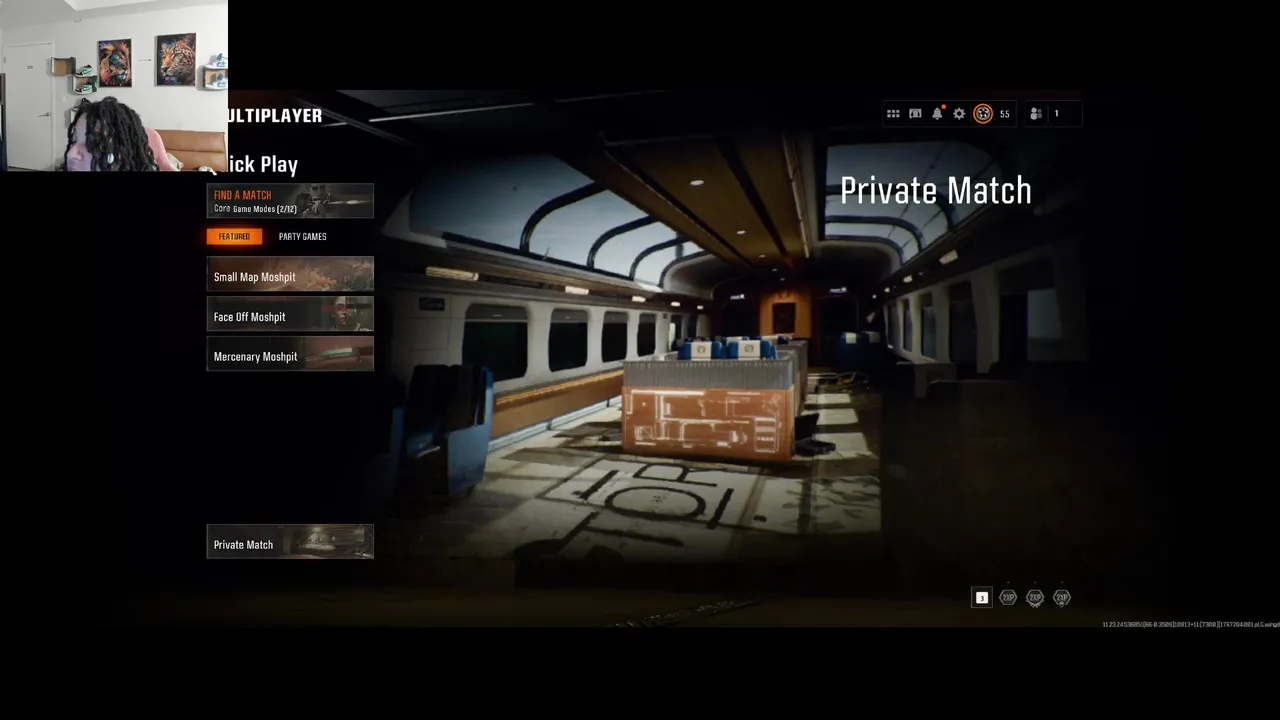Click the white token box labeled 3
This screenshot has width=1280, height=720.
[x=982, y=598]
